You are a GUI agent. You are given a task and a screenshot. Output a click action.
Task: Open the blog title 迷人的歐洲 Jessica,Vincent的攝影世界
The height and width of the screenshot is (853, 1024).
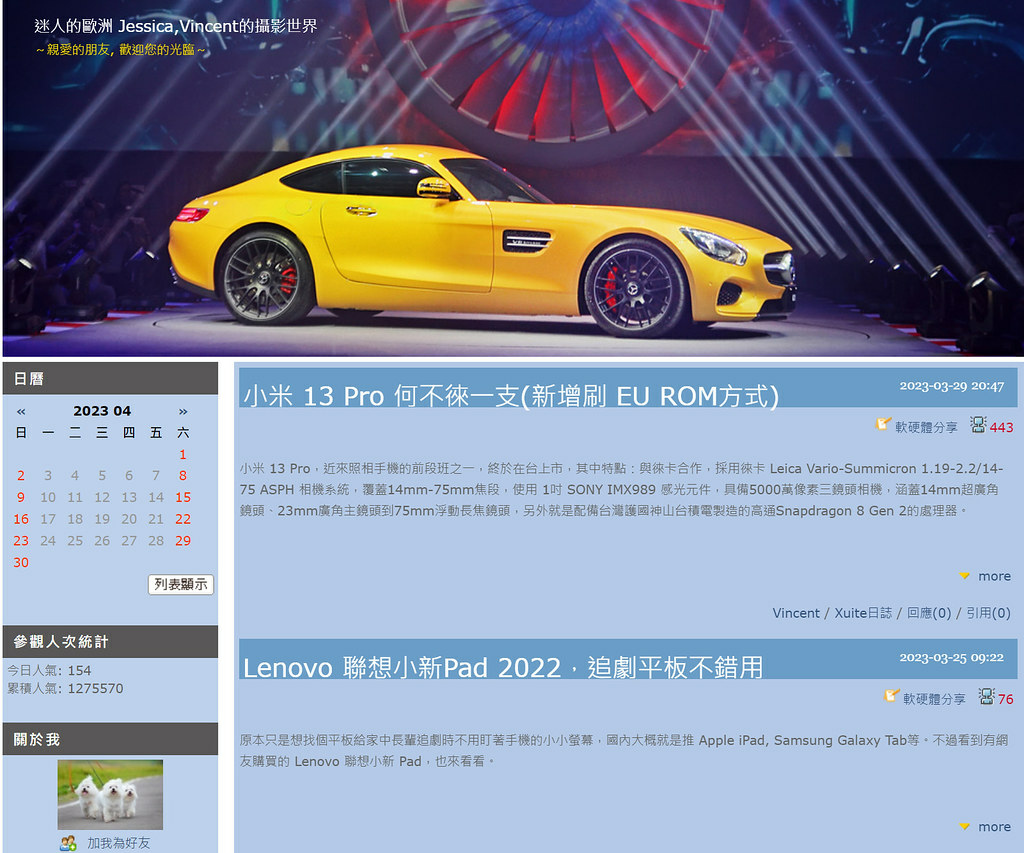pos(176,26)
